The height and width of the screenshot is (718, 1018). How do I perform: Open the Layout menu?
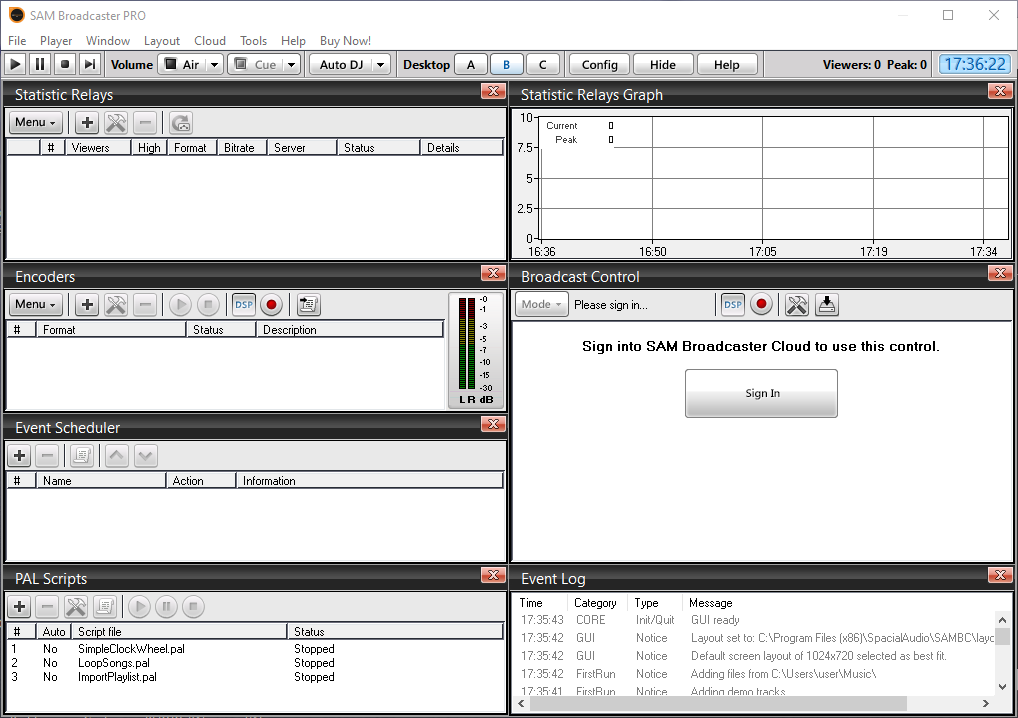162,40
